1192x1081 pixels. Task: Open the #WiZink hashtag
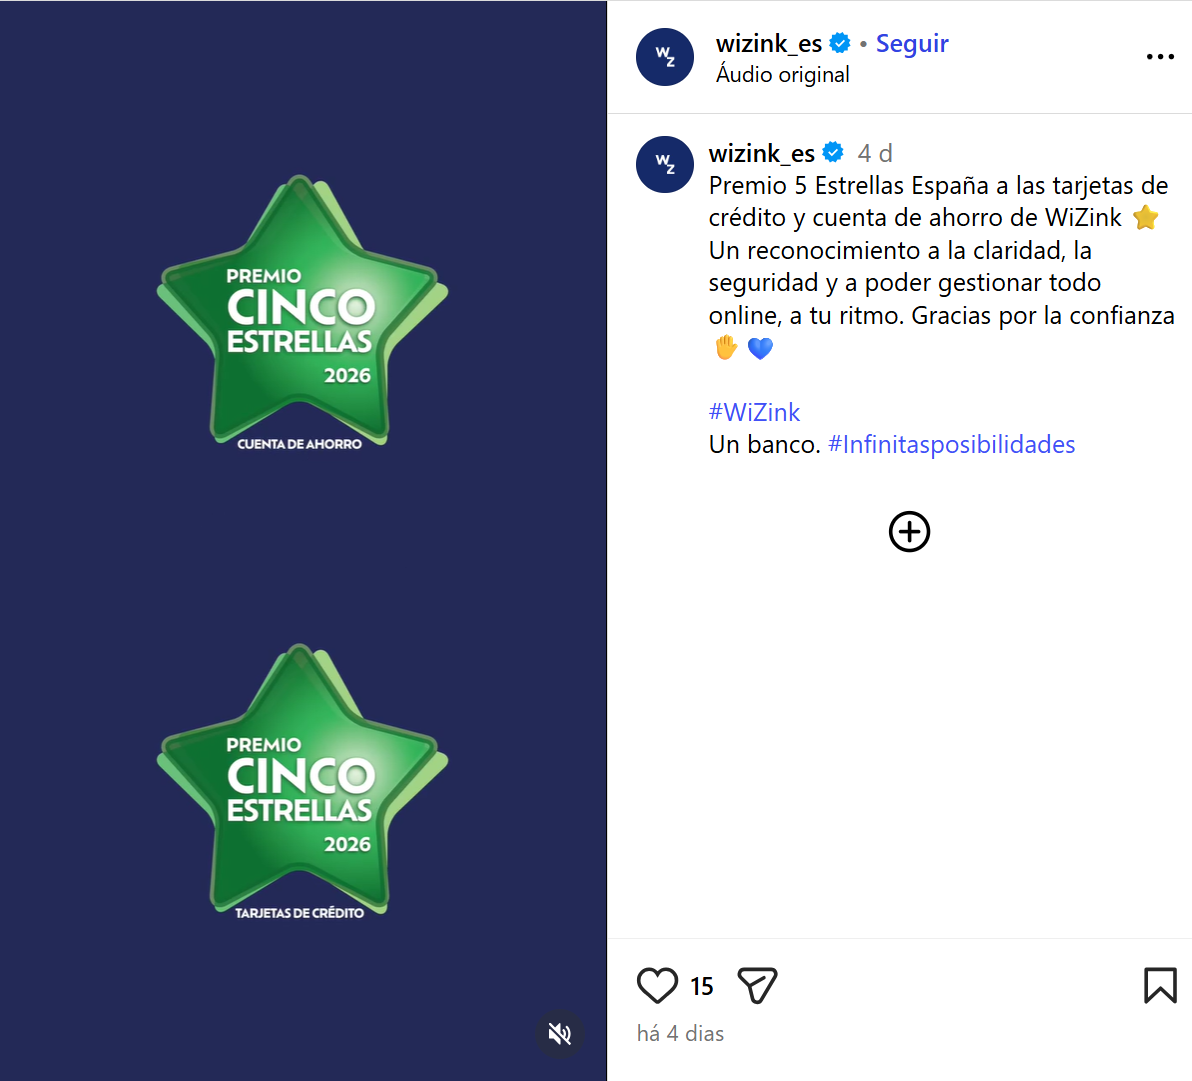tap(754, 412)
